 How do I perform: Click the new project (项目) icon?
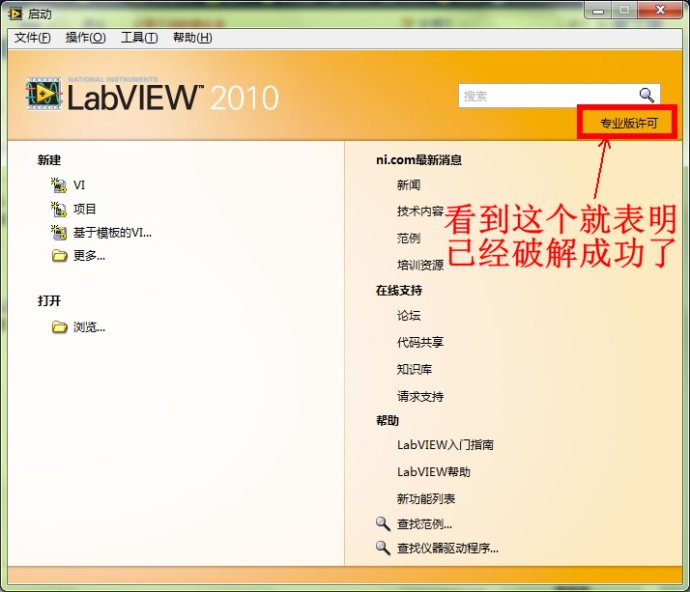coord(59,209)
